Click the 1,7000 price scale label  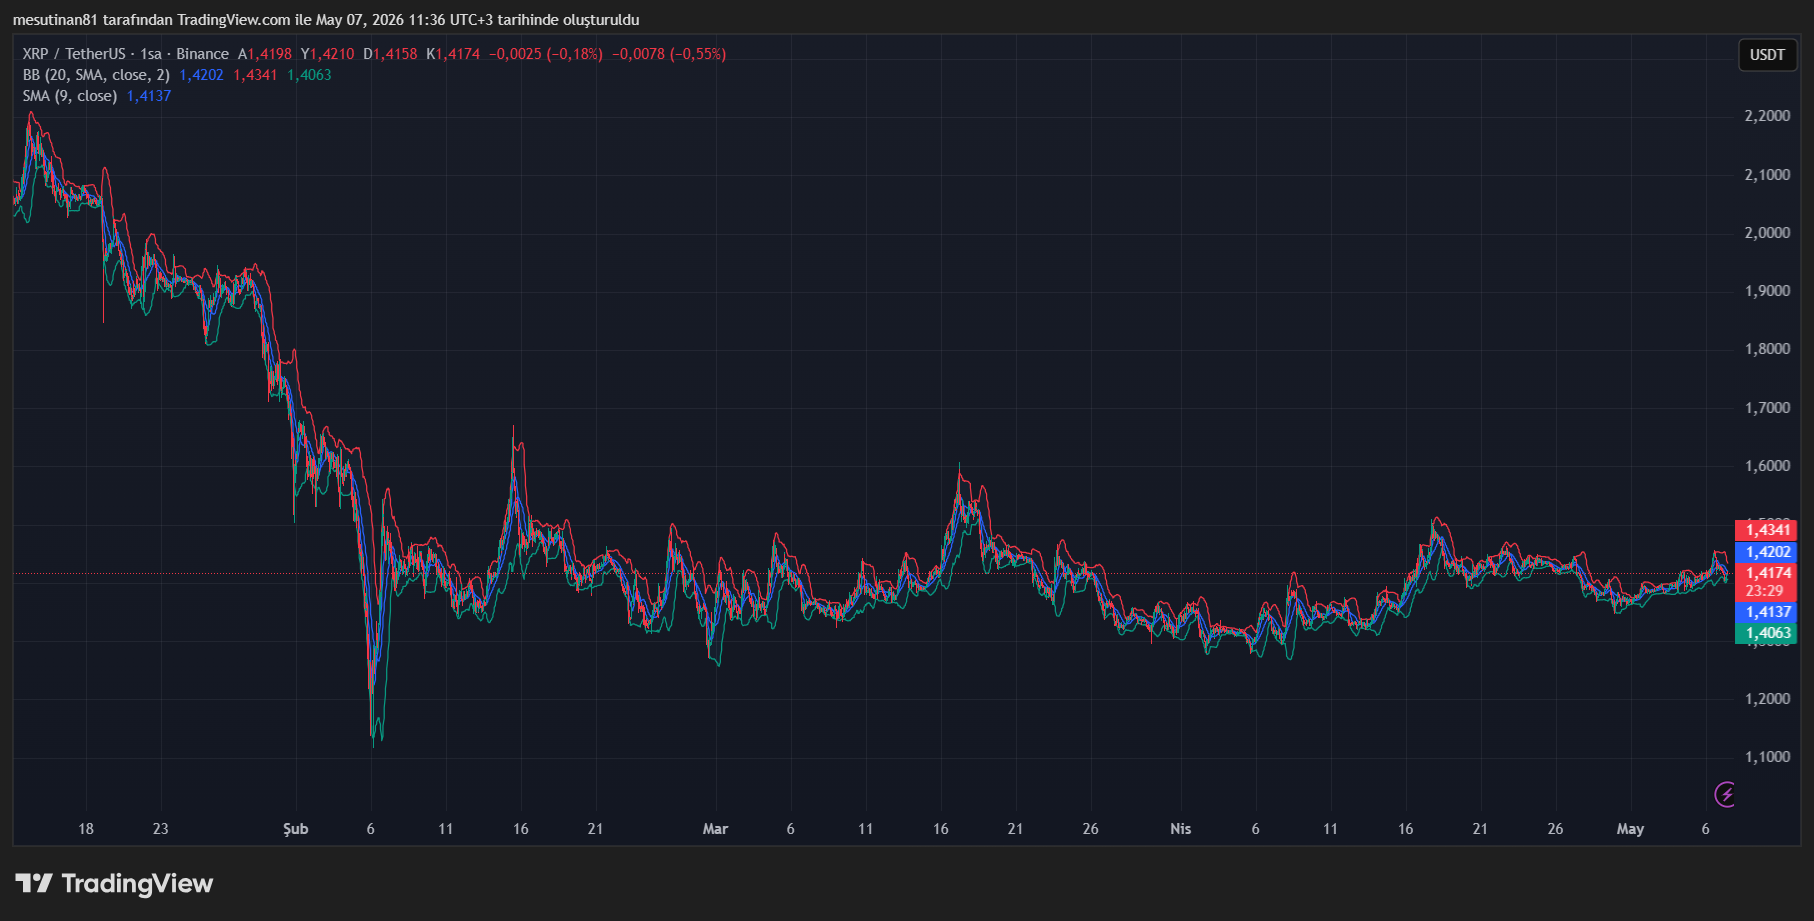[x=1767, y=408]
